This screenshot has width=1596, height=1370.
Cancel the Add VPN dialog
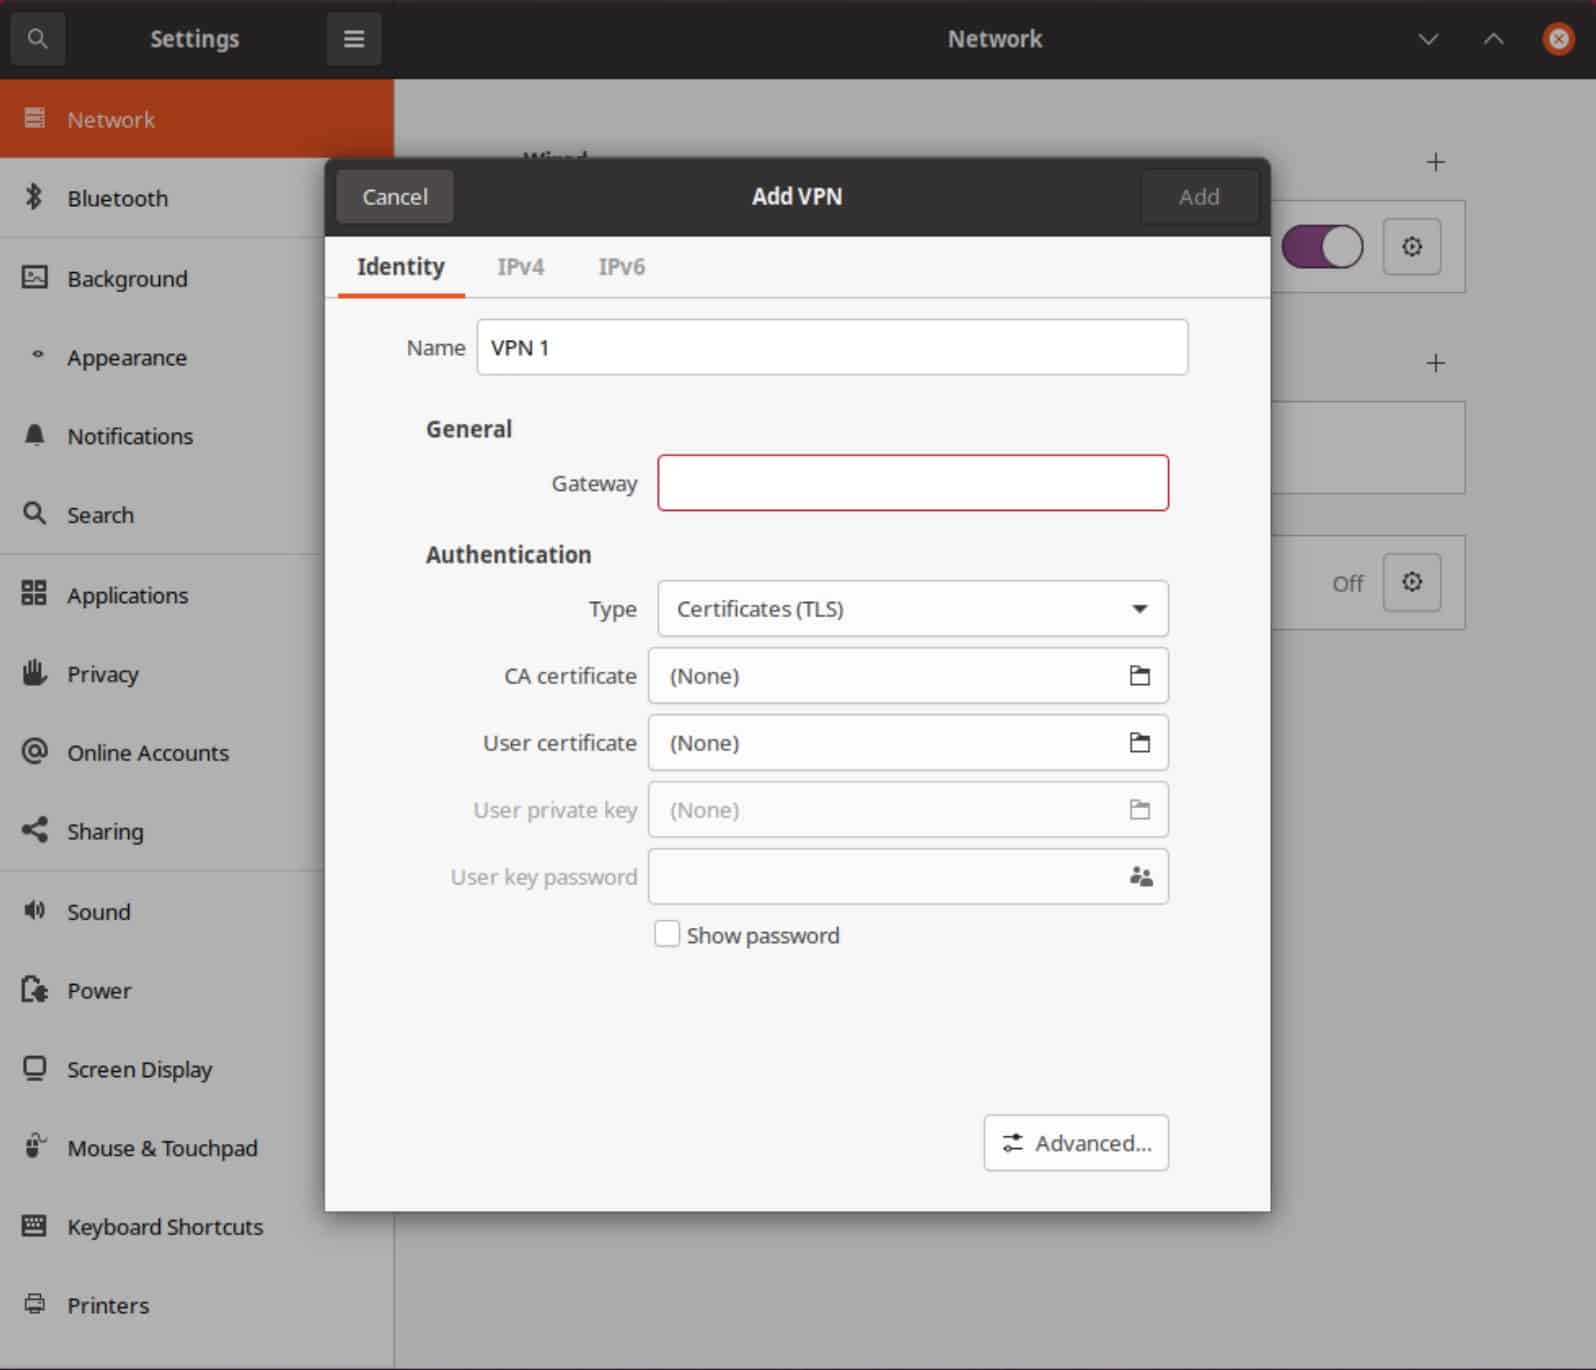394,197
